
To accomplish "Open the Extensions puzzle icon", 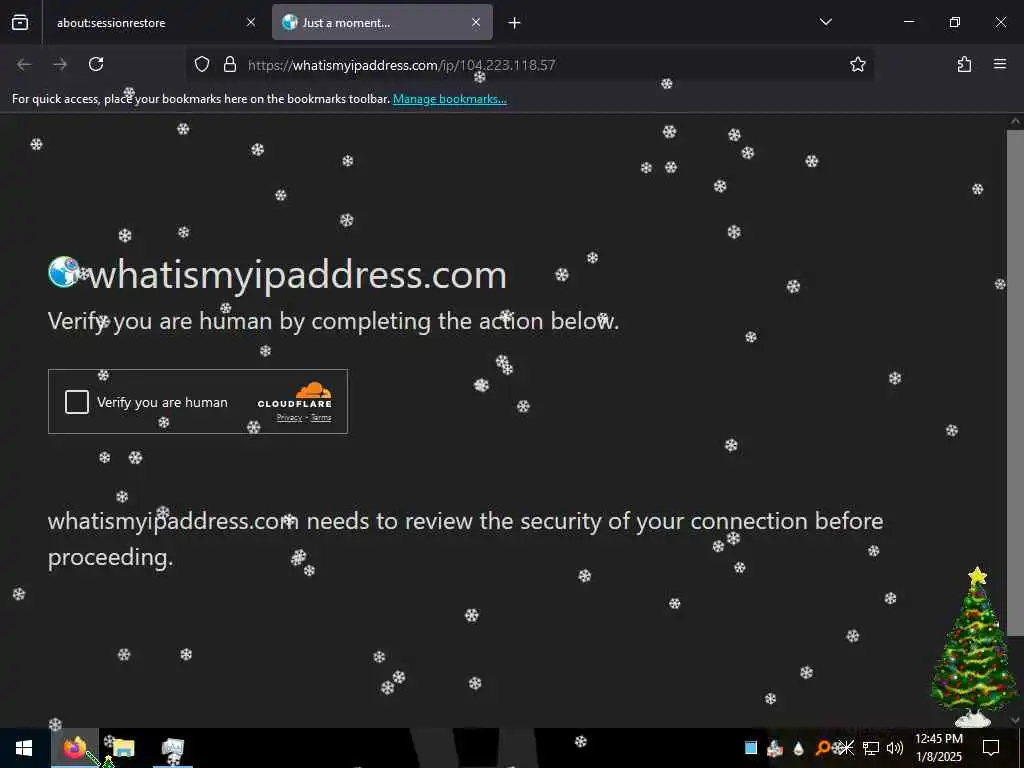I will 964,64.
